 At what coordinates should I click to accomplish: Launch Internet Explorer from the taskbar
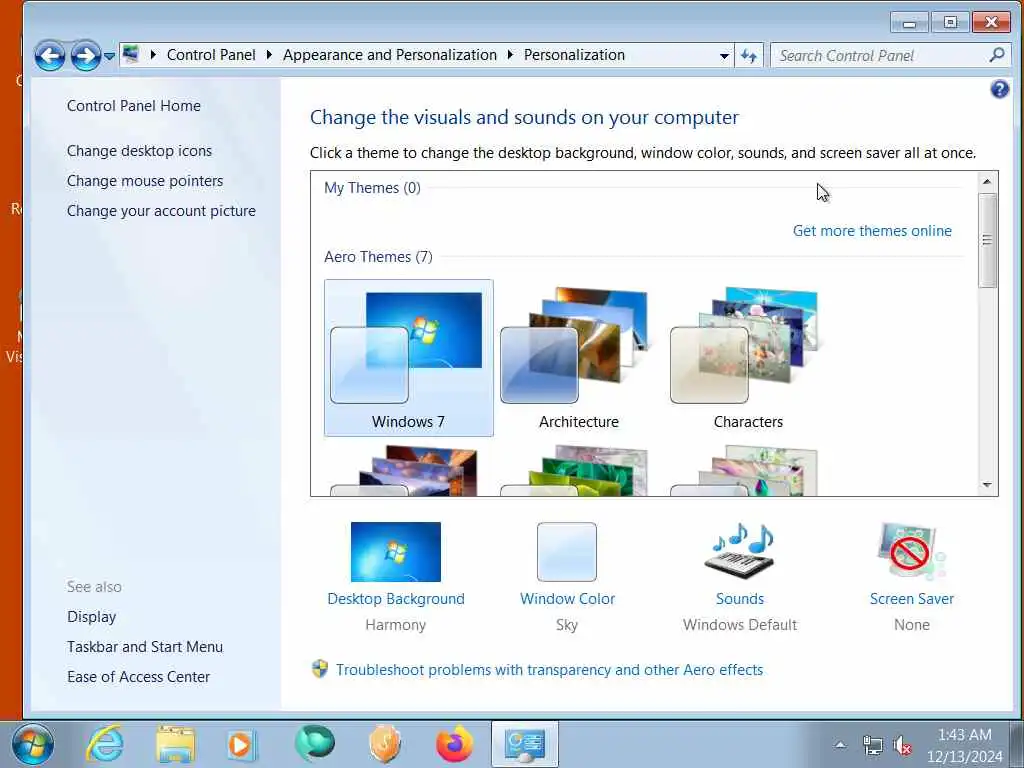pos(105,744)
